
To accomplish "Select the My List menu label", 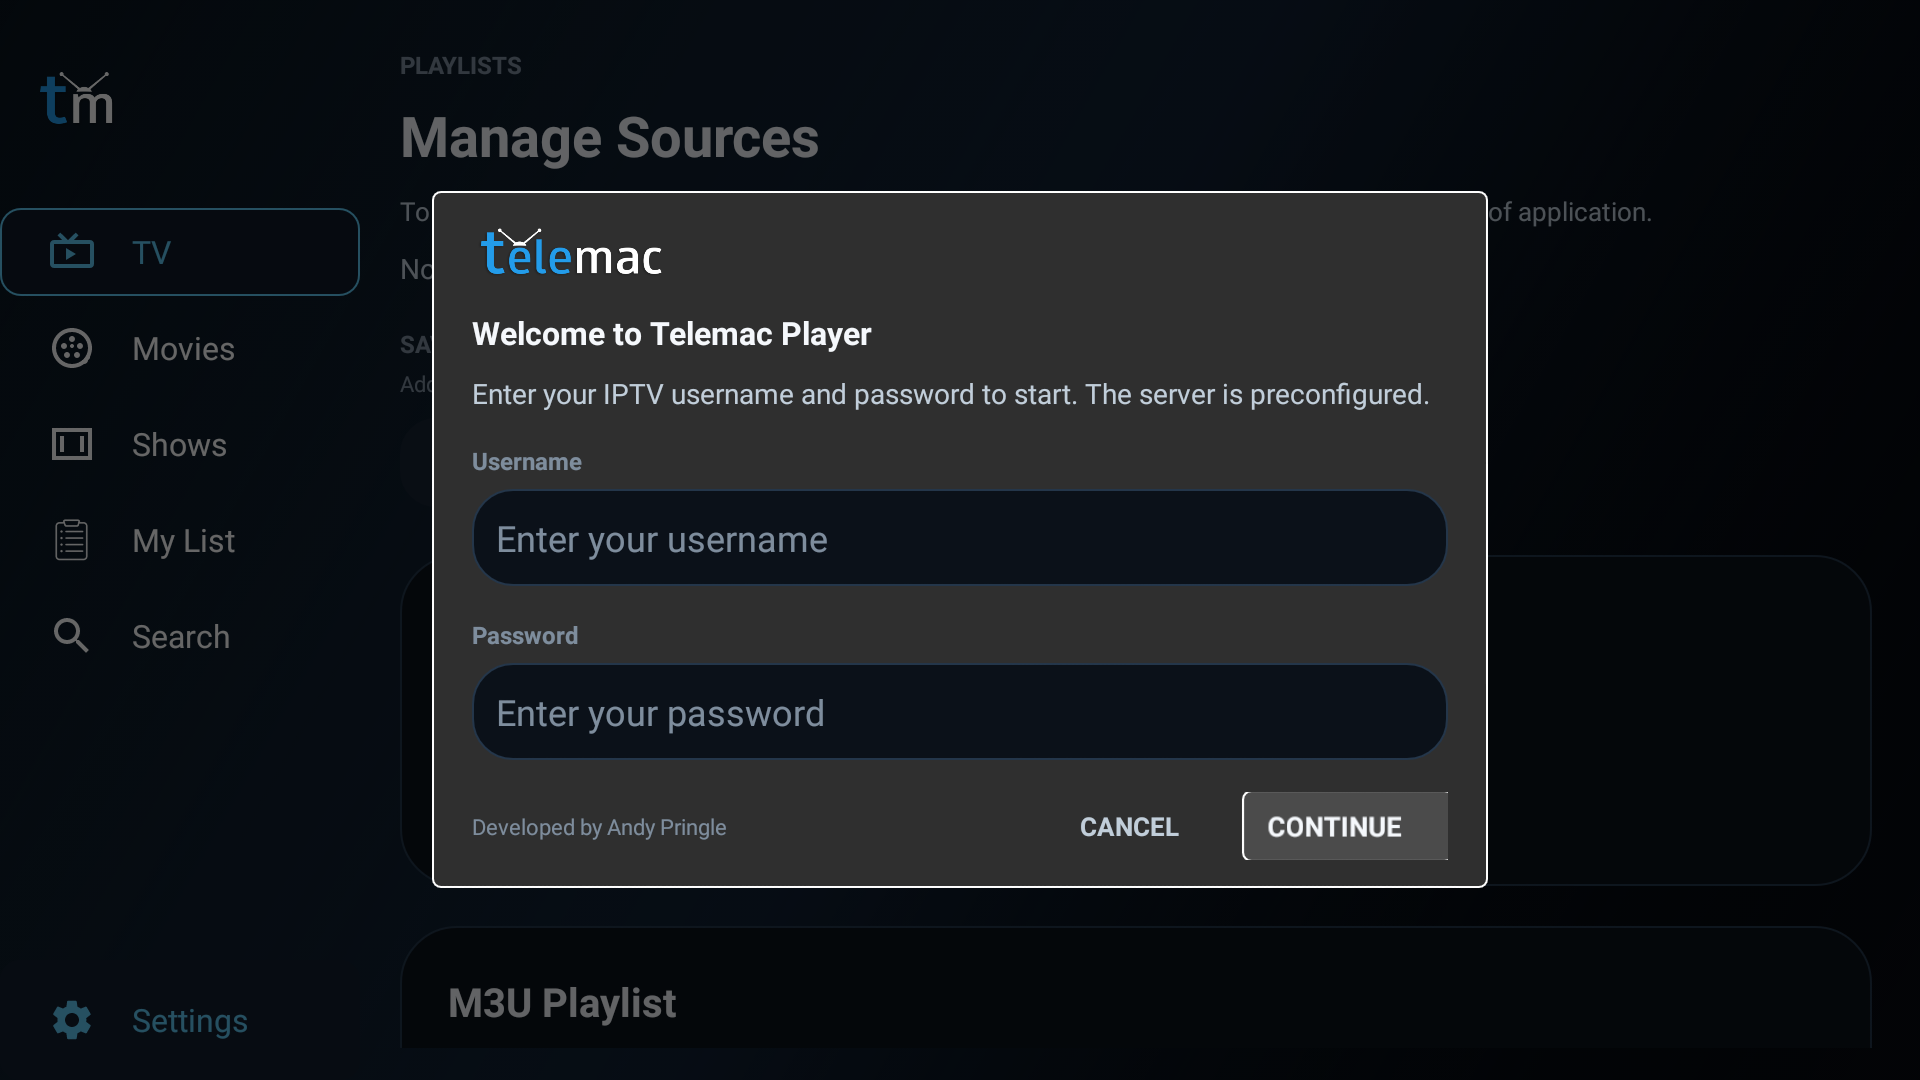I will [x=183, y=541].
